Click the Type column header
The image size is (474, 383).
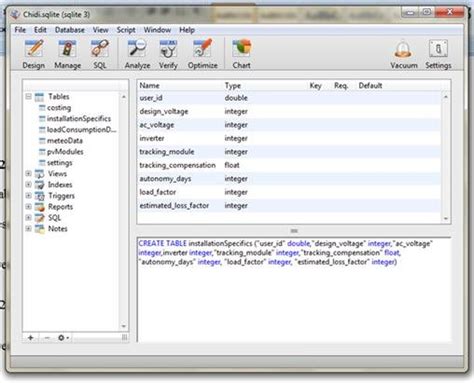(233, 85)
